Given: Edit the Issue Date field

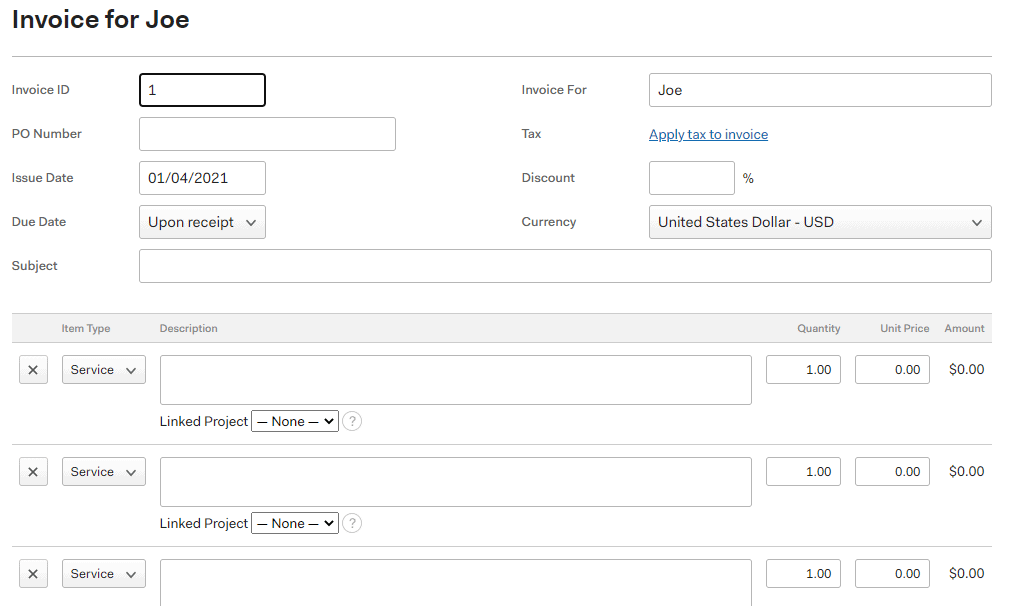Looking at the screenshot, I should [x=202, y=178].
